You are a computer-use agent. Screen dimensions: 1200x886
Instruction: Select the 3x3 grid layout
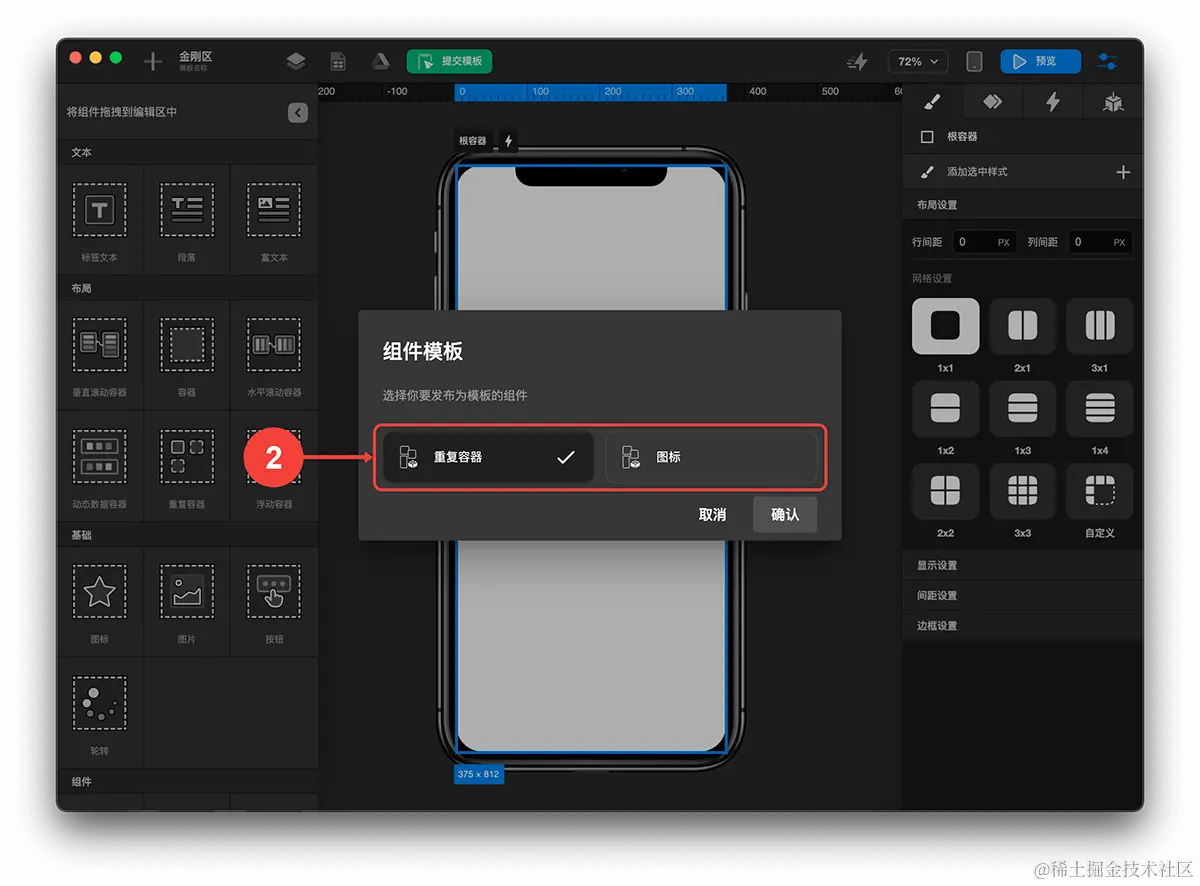1022,491
